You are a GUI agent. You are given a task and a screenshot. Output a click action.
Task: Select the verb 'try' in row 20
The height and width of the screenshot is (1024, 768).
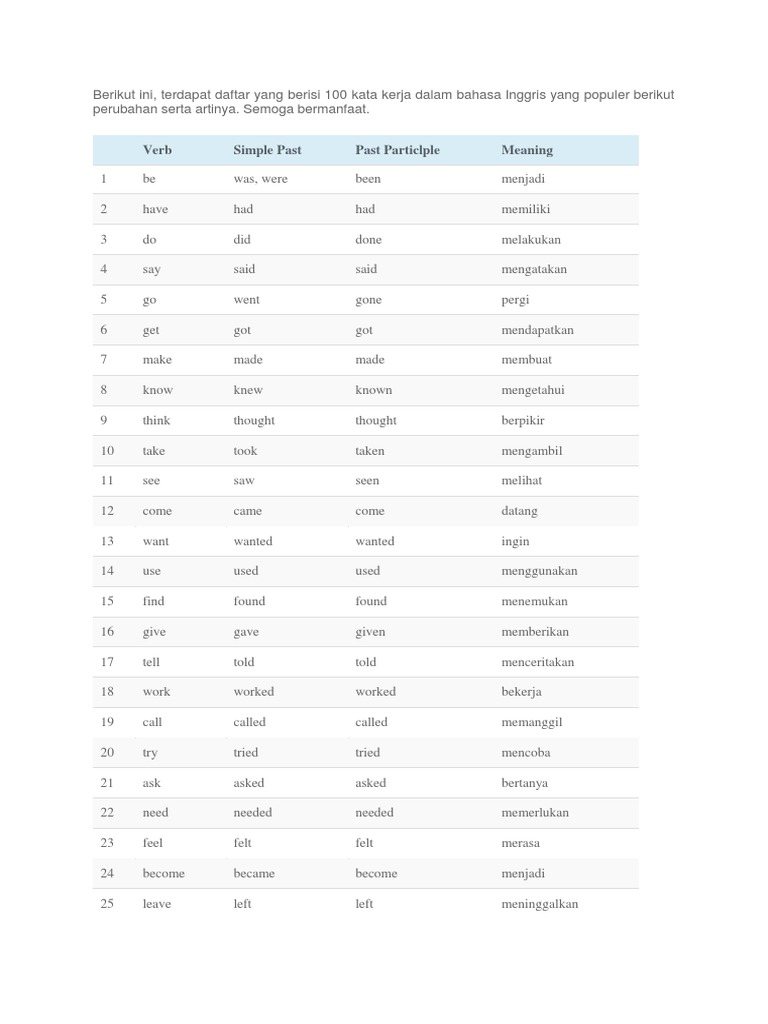150,752
